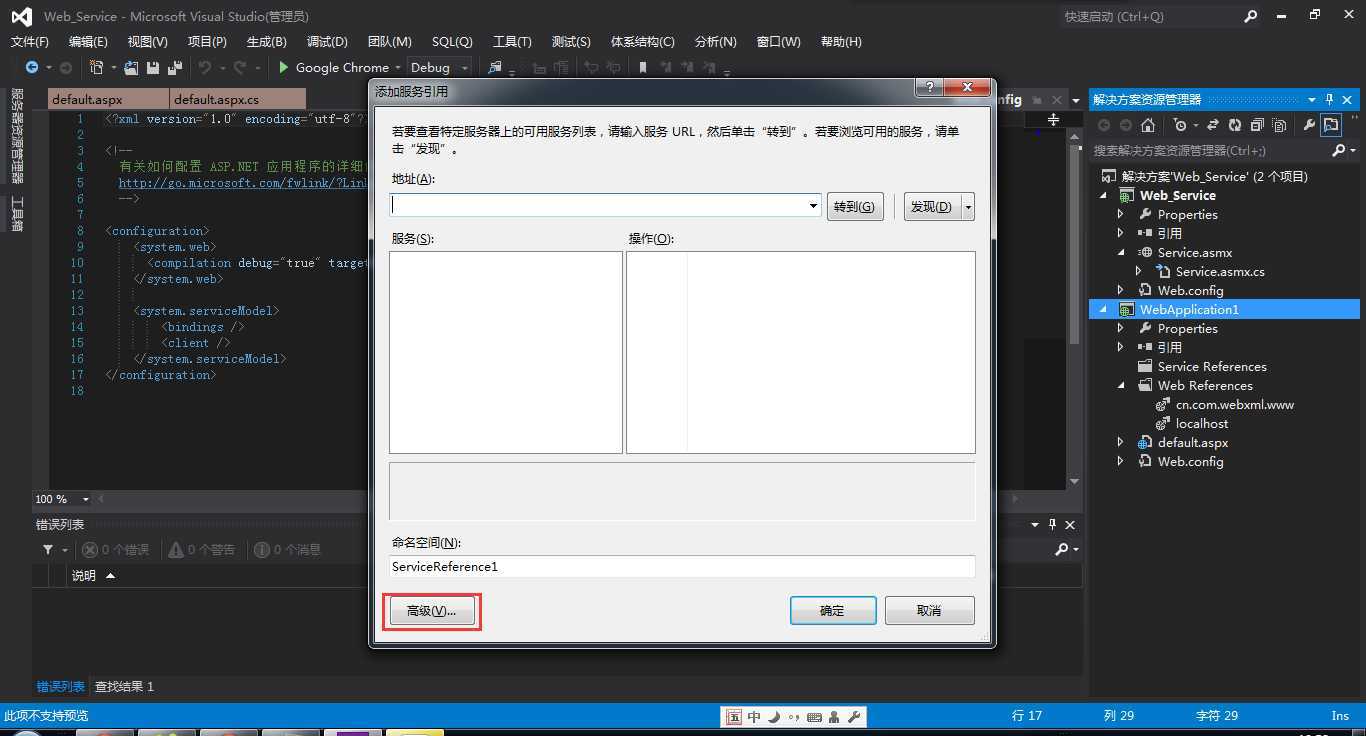Switch to the 查找结果 1 tab

(x=124, y=686)
